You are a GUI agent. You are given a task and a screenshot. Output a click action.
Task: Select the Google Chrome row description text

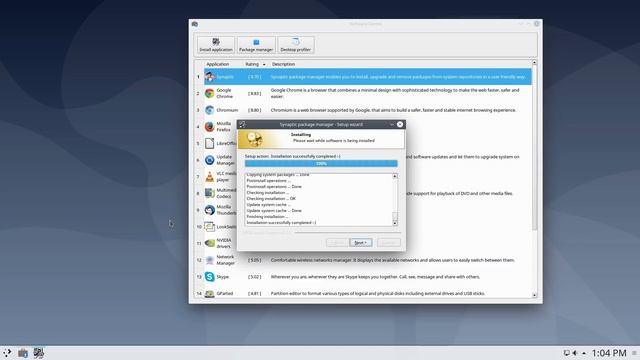click(395, 93)
